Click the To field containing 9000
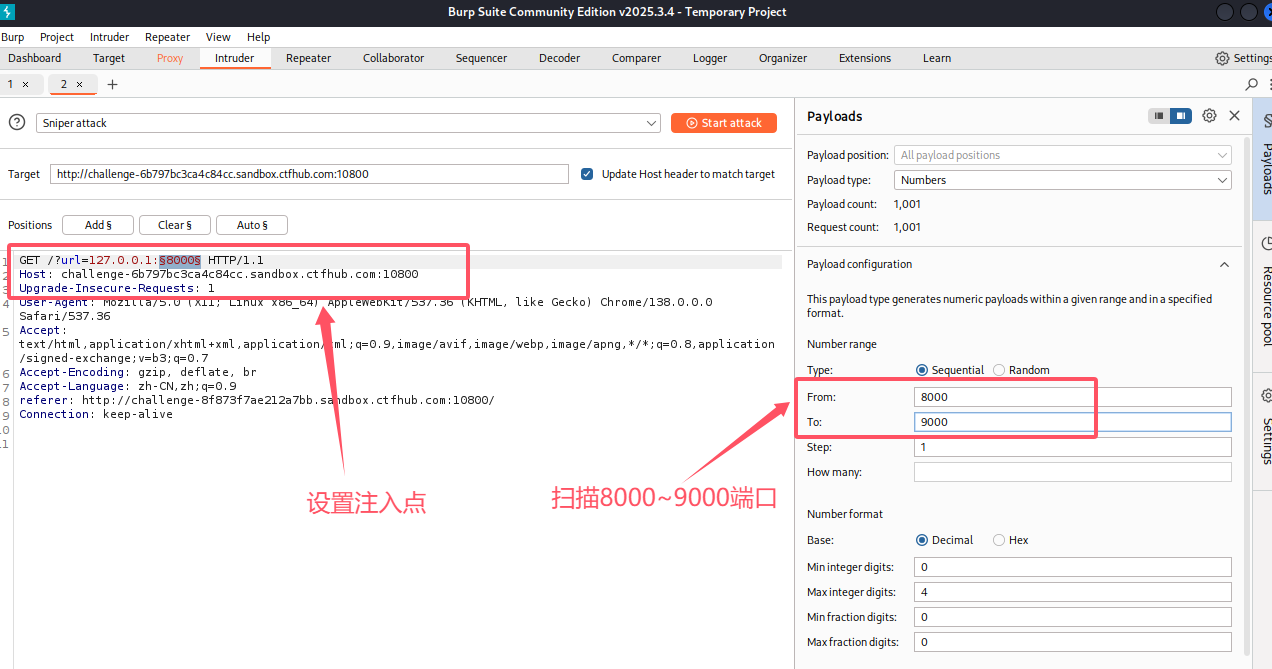 [1073, 422]
